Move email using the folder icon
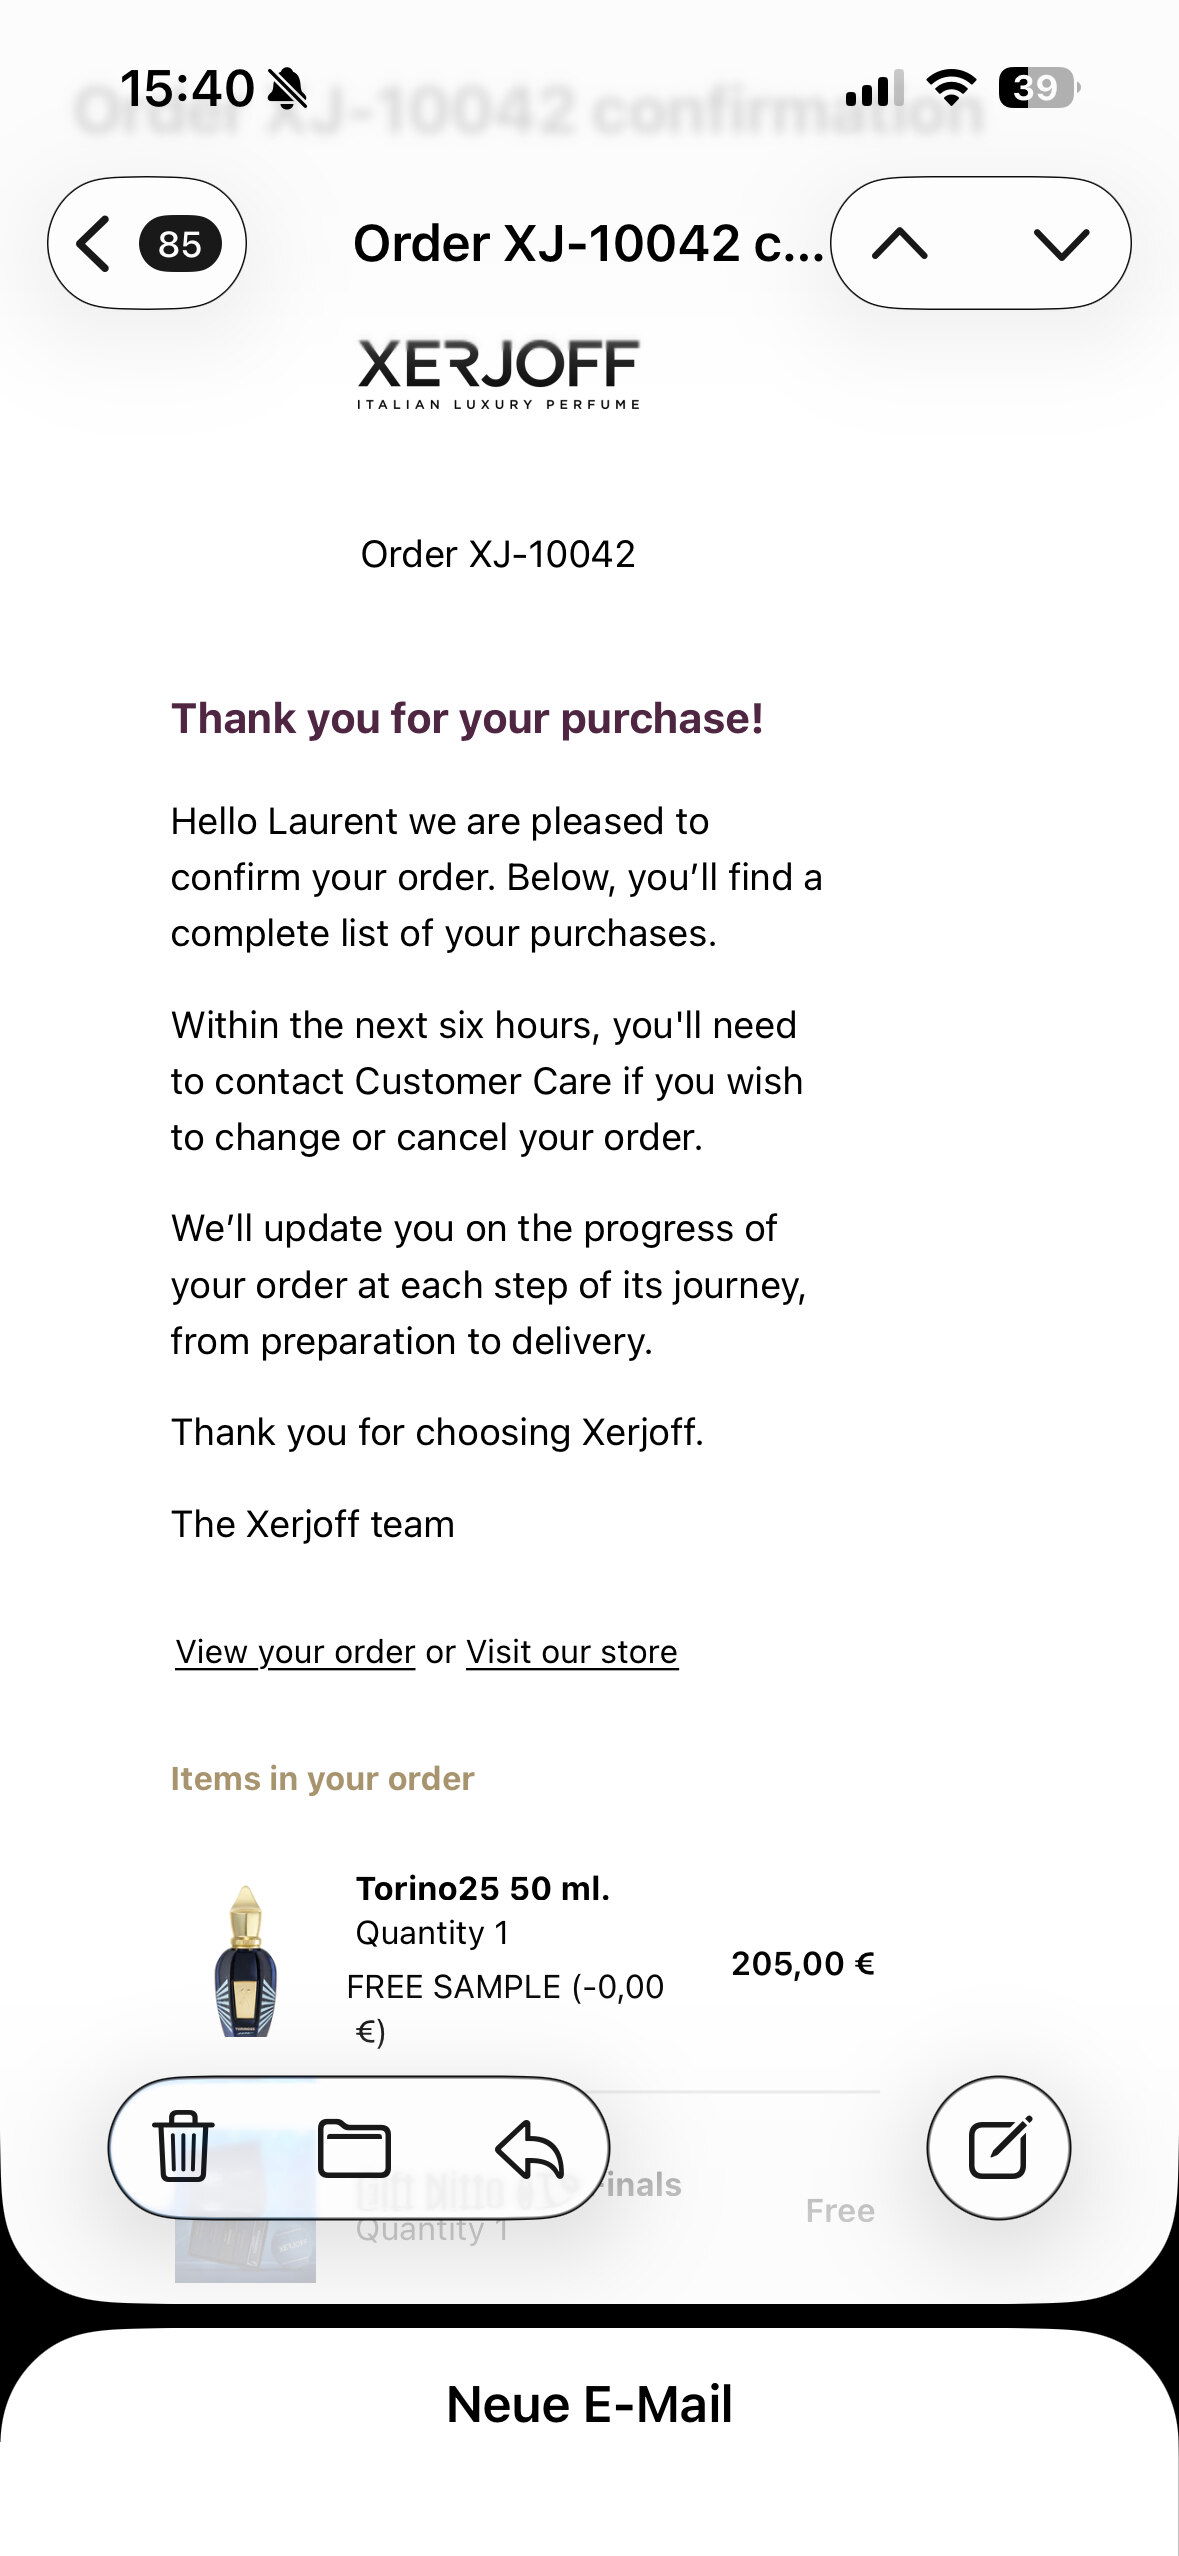Viewport: 1179px width, 2556px height. [354, 2146]
